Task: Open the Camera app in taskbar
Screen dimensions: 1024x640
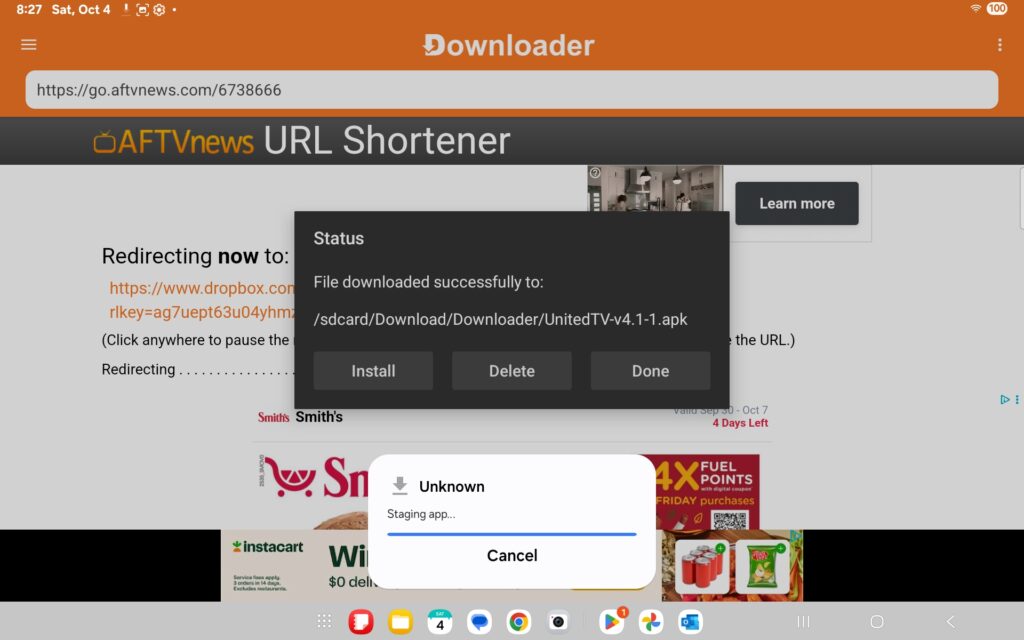Action: pyautogui.click(x=558, y=622)
